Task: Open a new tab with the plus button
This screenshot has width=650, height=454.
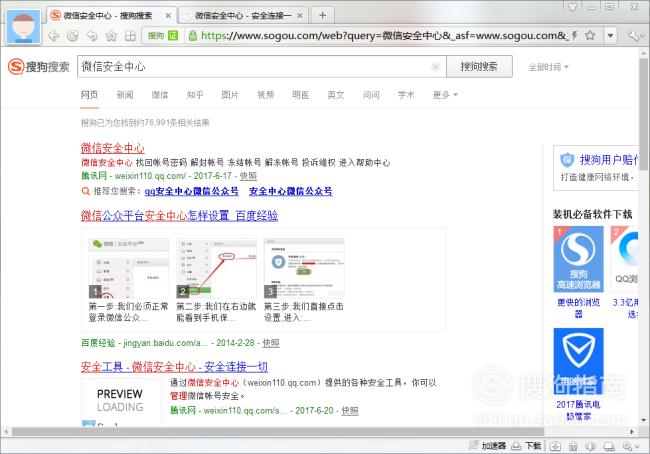Action: click(x=322, y=16)
